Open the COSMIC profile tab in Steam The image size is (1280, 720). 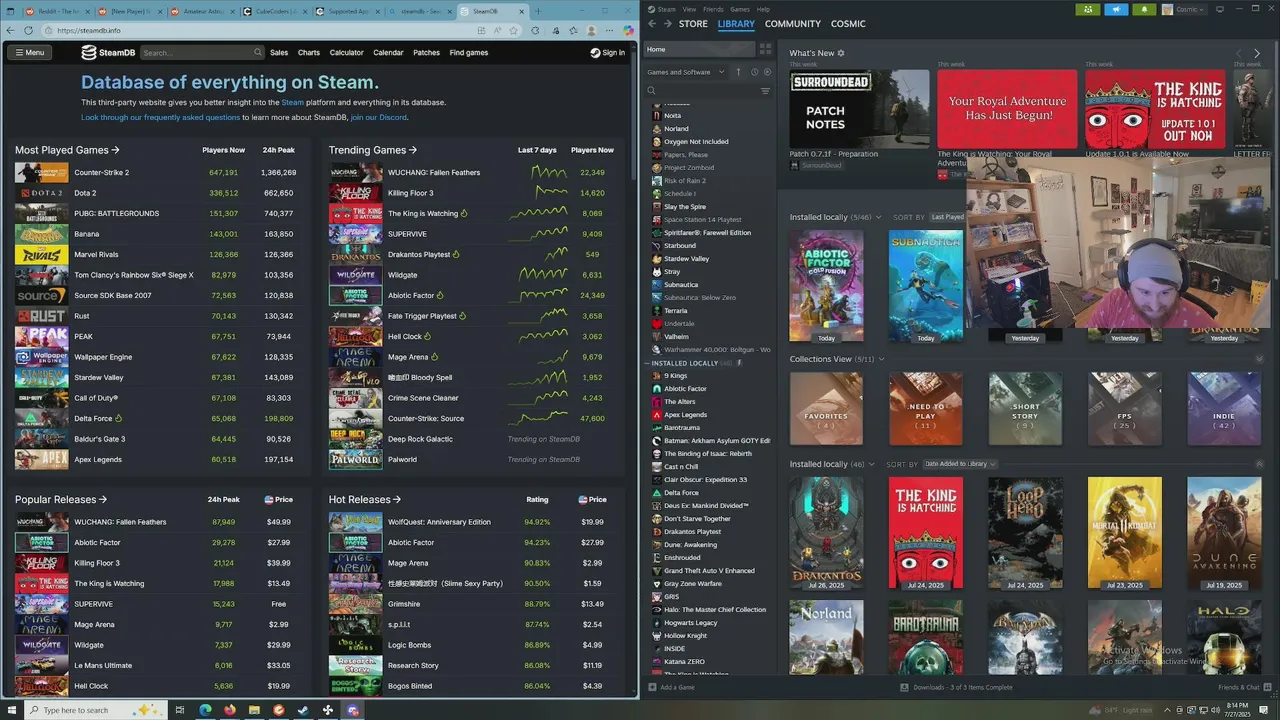point(848,23)
